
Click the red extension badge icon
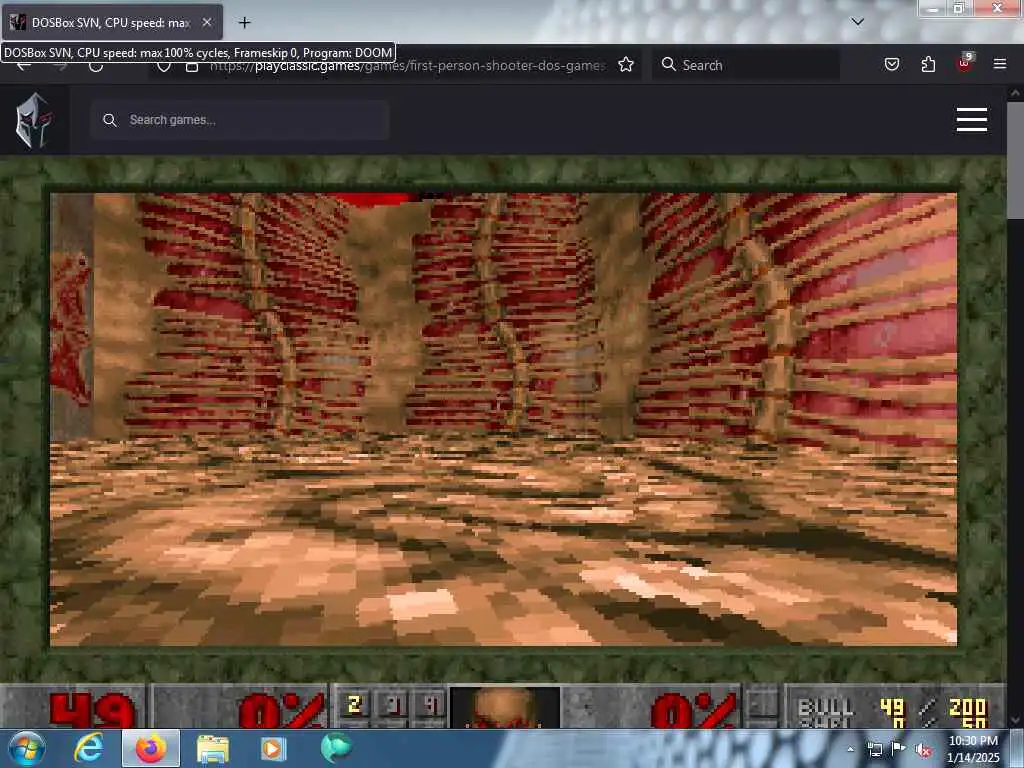point(965,63)
